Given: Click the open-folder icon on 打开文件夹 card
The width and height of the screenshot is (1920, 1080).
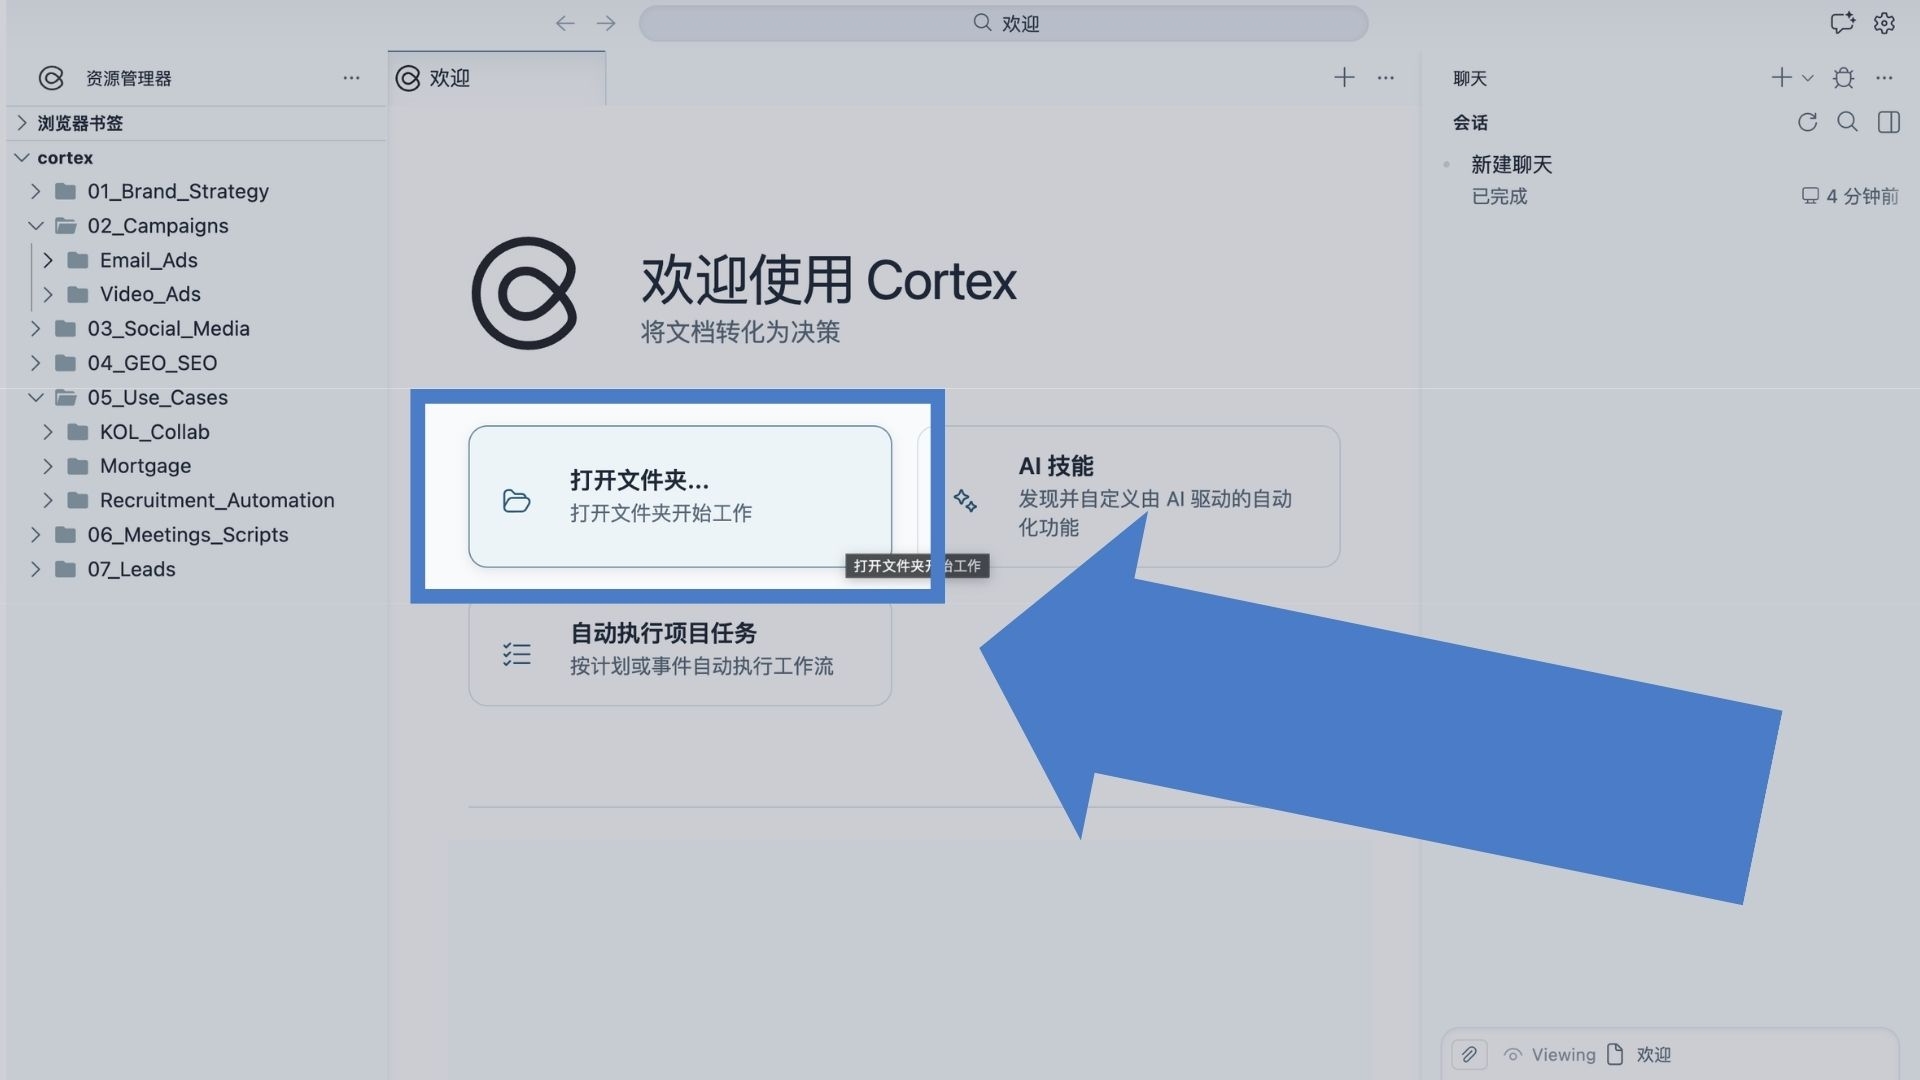Looking at the screenshot, I should (x=516, y=500).
